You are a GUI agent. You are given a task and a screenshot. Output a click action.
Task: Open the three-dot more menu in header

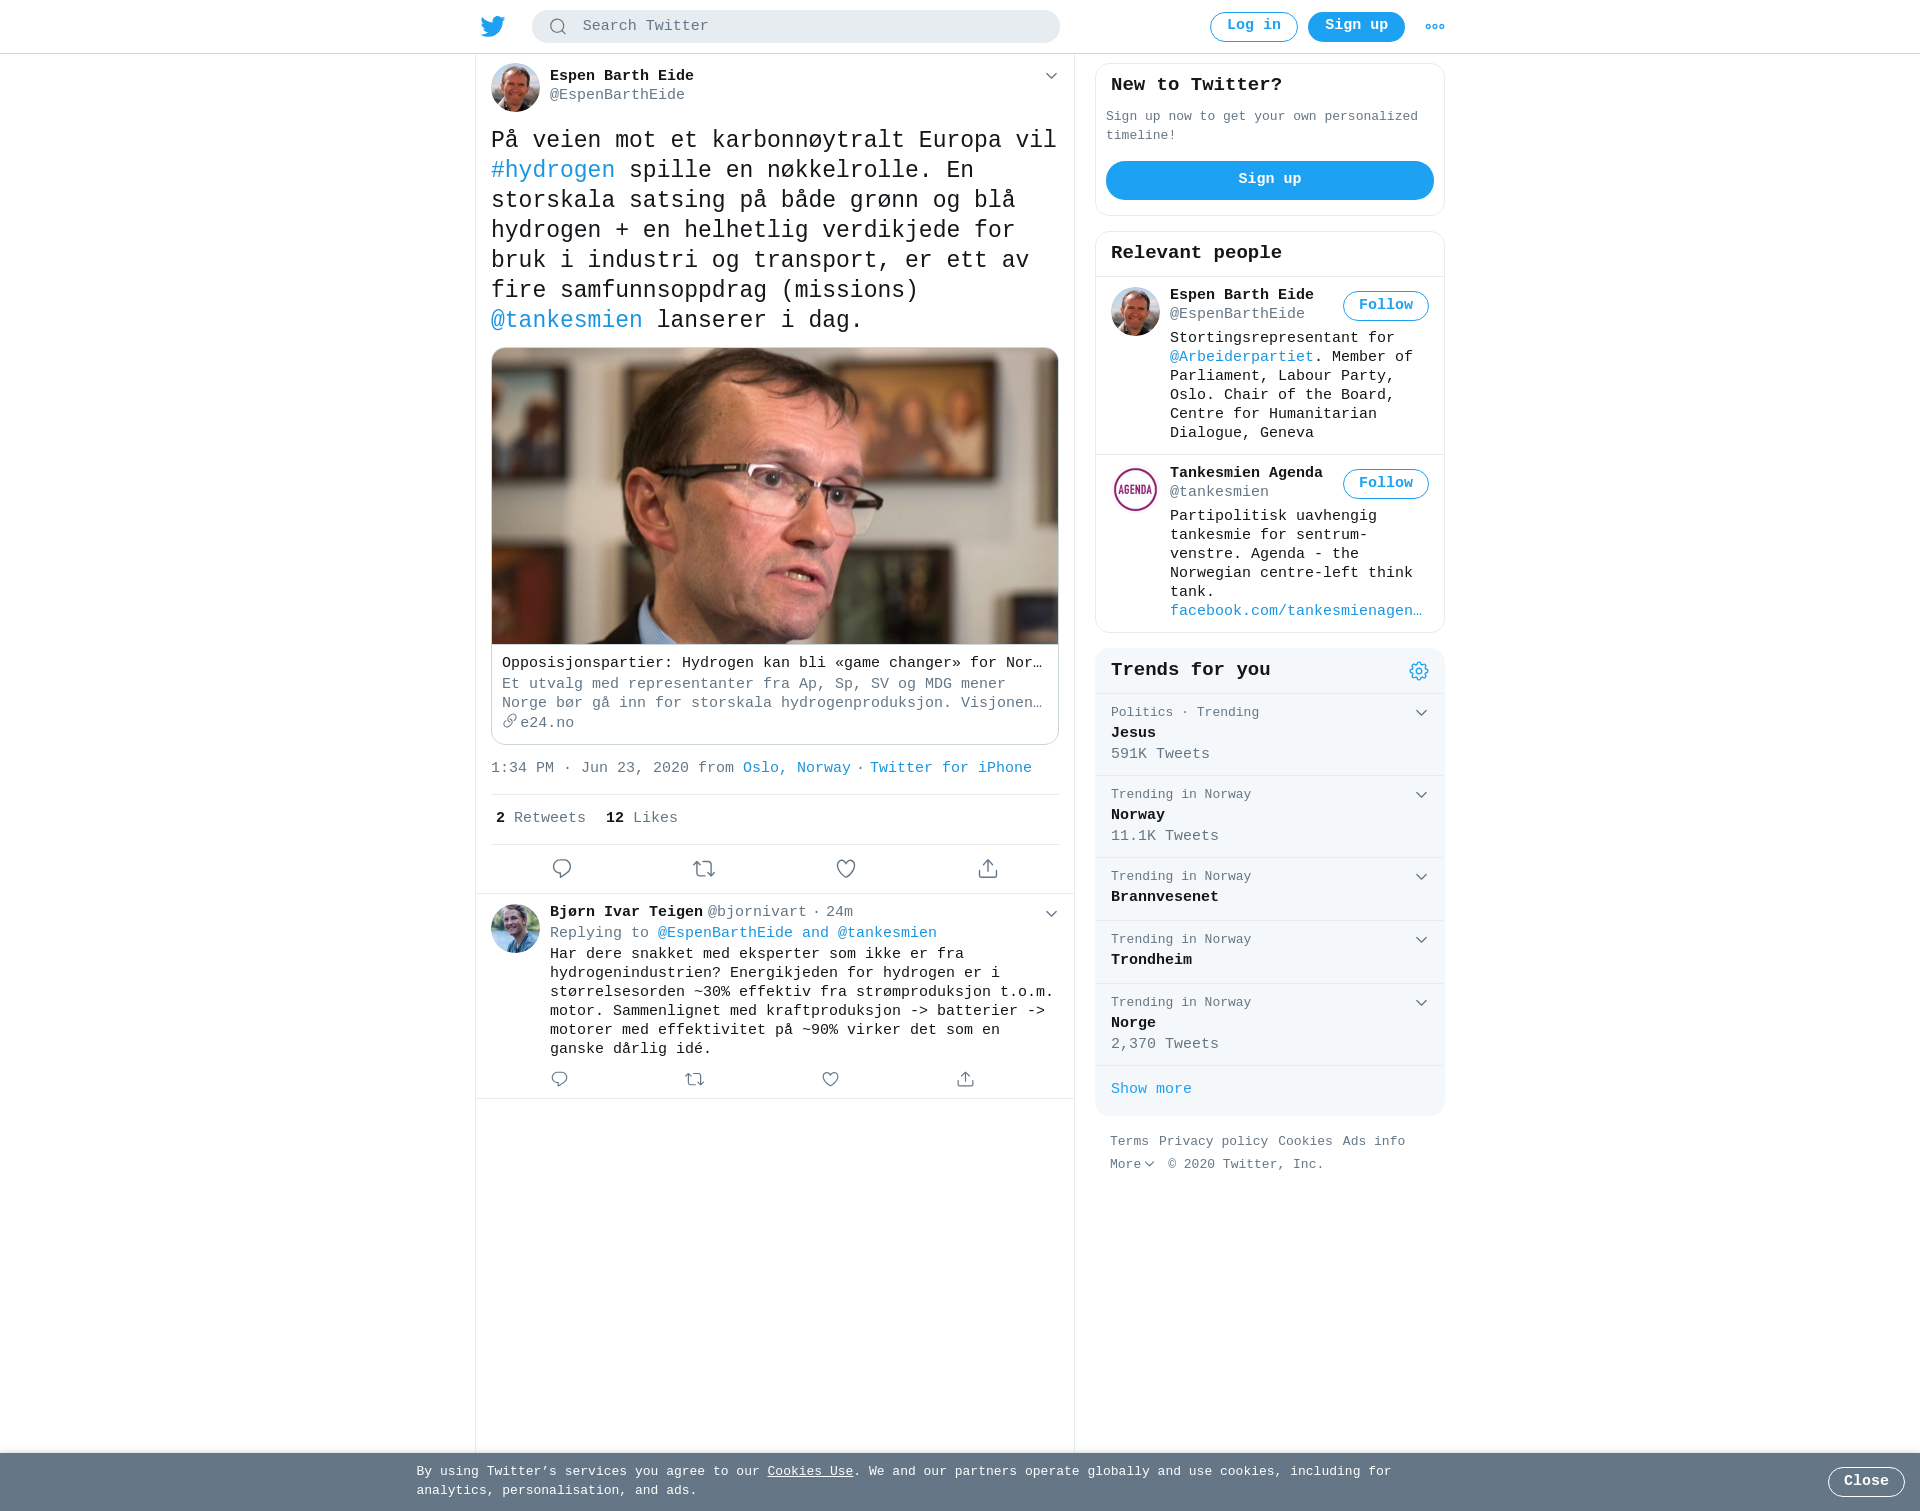[x=1435, y=27]
